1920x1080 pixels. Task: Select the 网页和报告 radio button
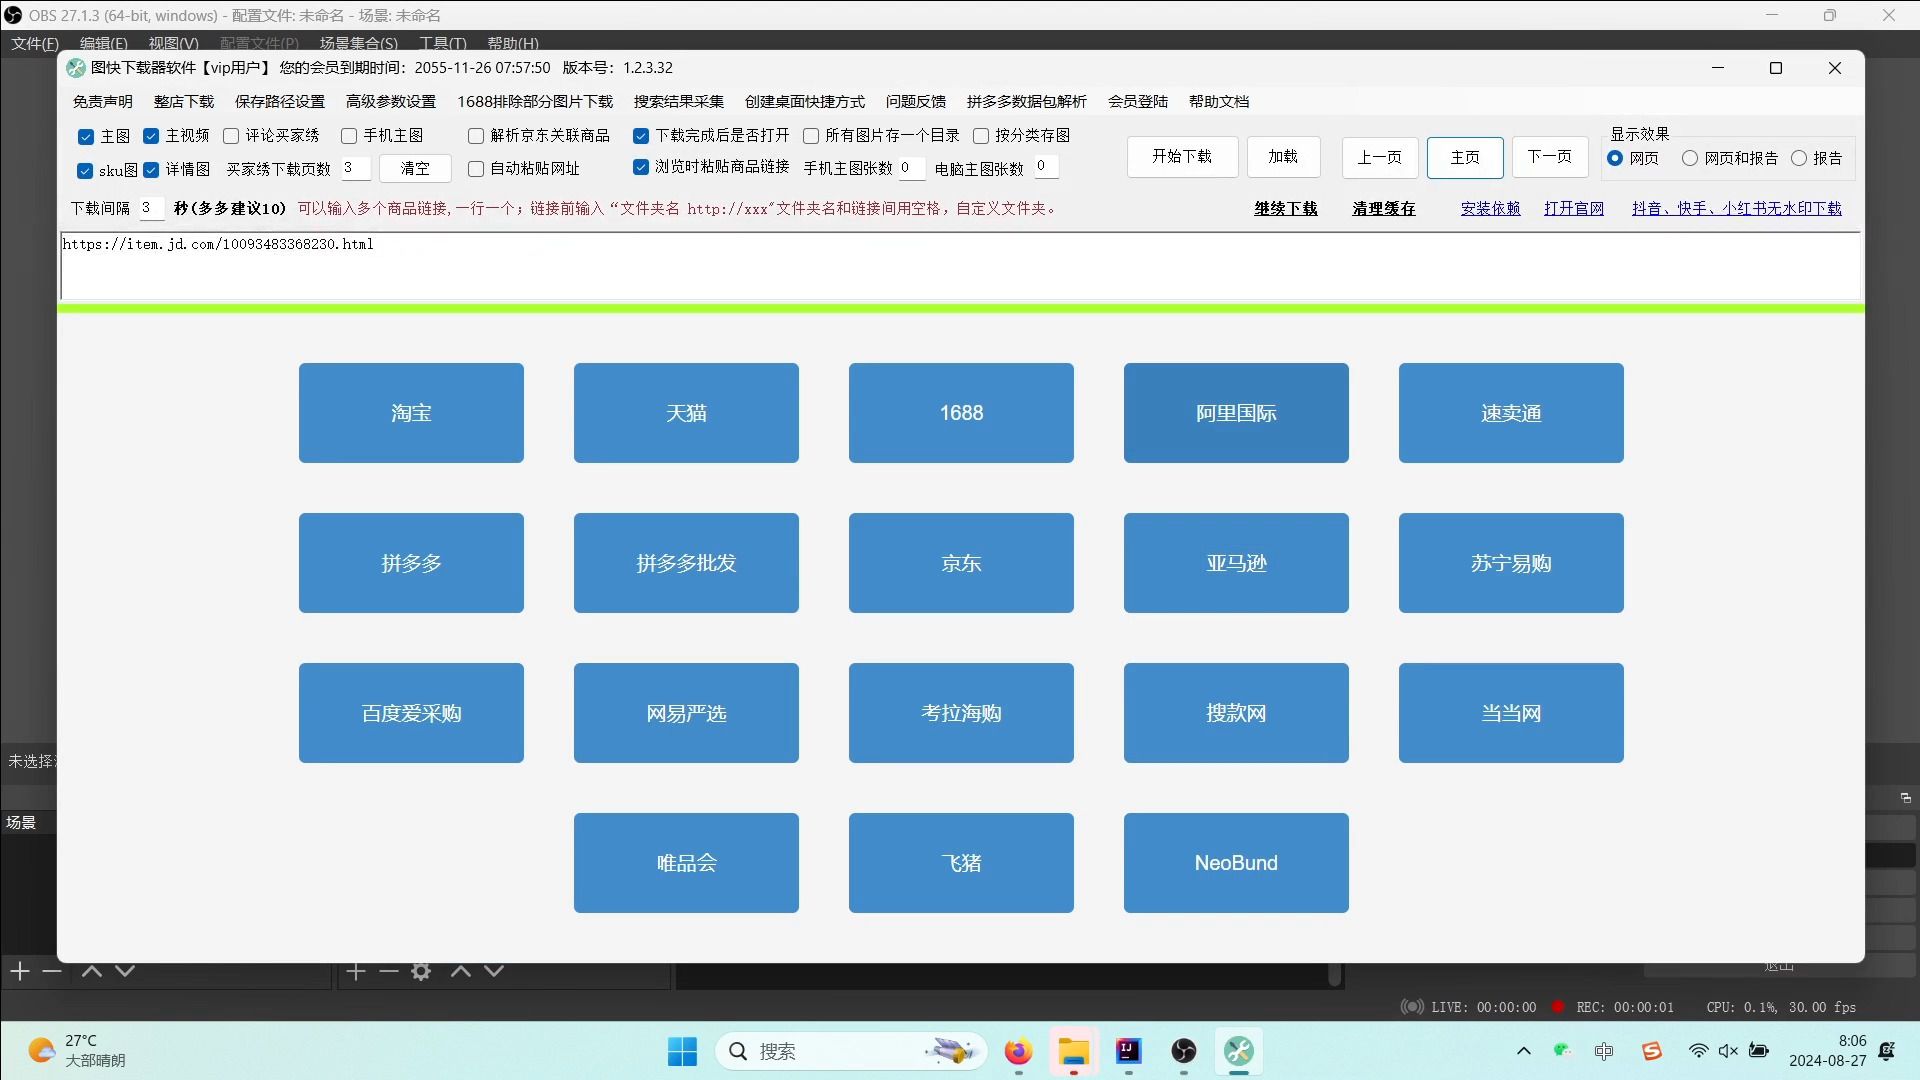pos(1690,158)
